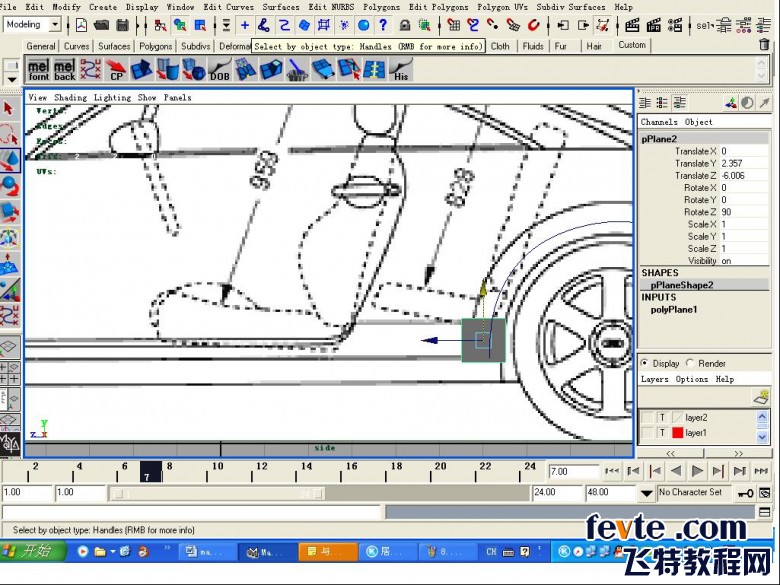Delete shelf item with trash icon
The height and width of the screenshot is (585, 780).
pos(764,45)
